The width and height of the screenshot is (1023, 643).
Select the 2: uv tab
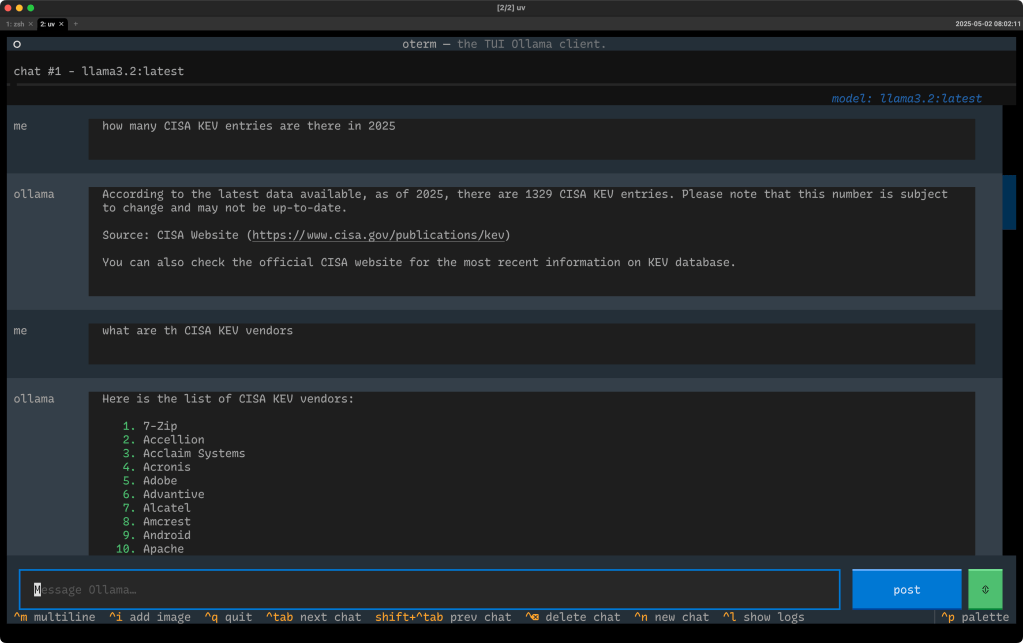(47, 23)
